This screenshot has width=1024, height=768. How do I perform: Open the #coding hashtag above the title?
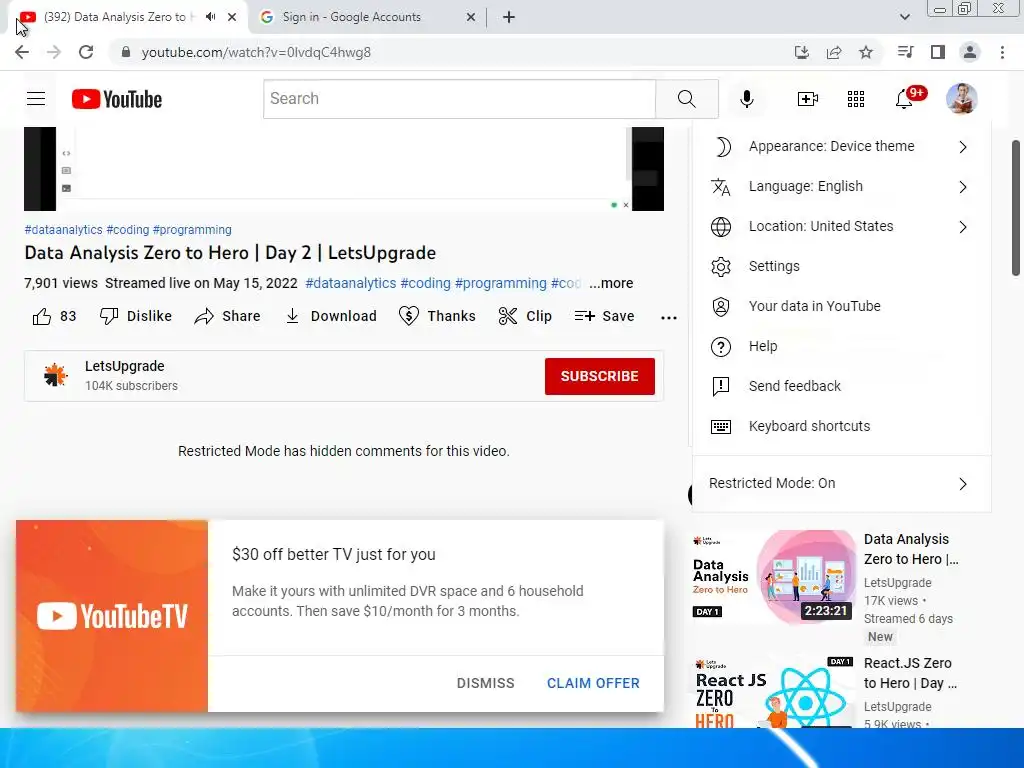[x=128, y=230]
